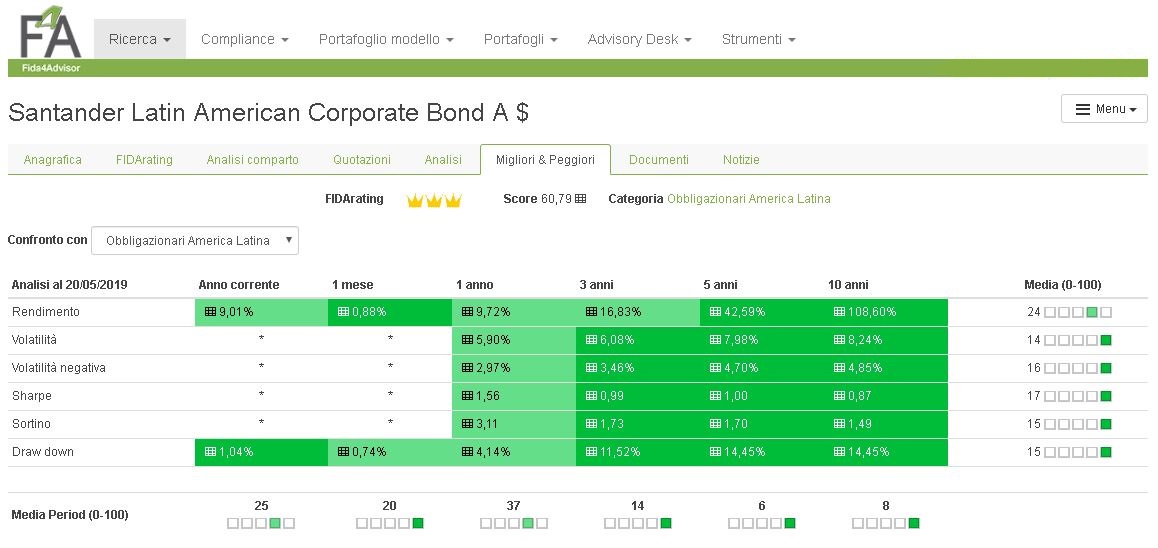
Task: Click the Media (0-100) column header
Action: pyautogui.click(x=1063, y=285)
